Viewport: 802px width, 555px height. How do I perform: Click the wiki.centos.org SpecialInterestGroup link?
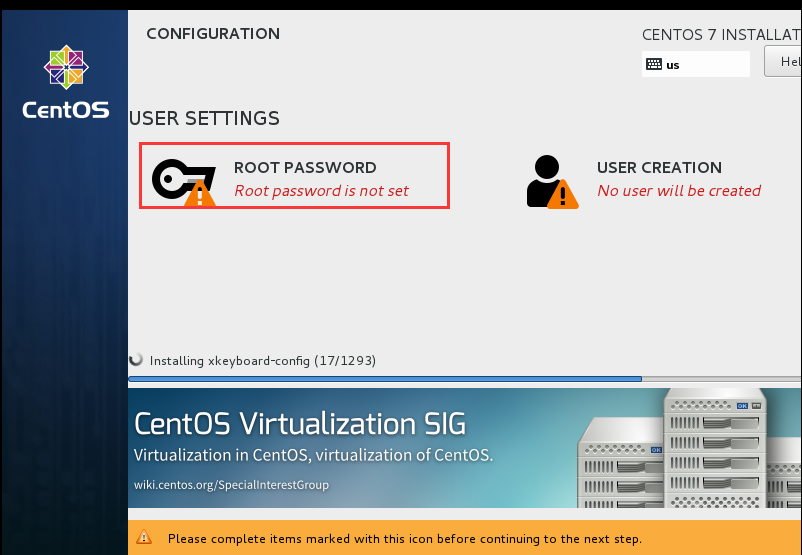(231, 485)
